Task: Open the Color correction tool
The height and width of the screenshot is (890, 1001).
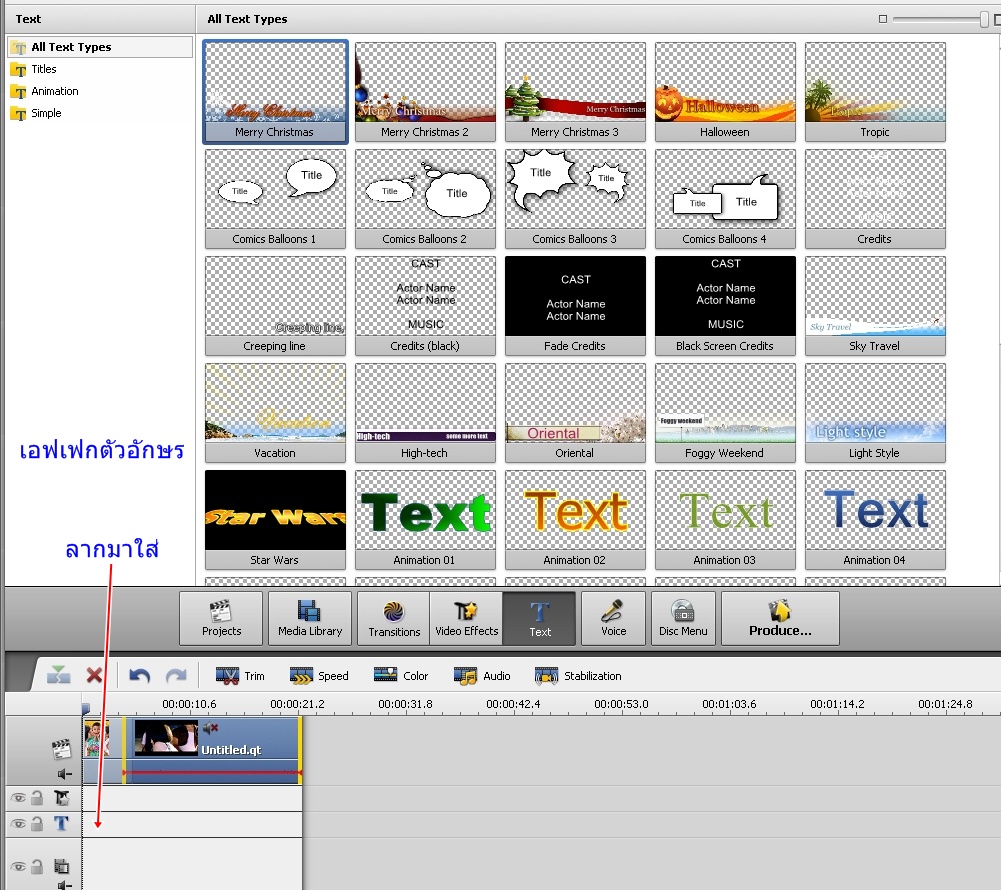Action: [x=401, y=675]
